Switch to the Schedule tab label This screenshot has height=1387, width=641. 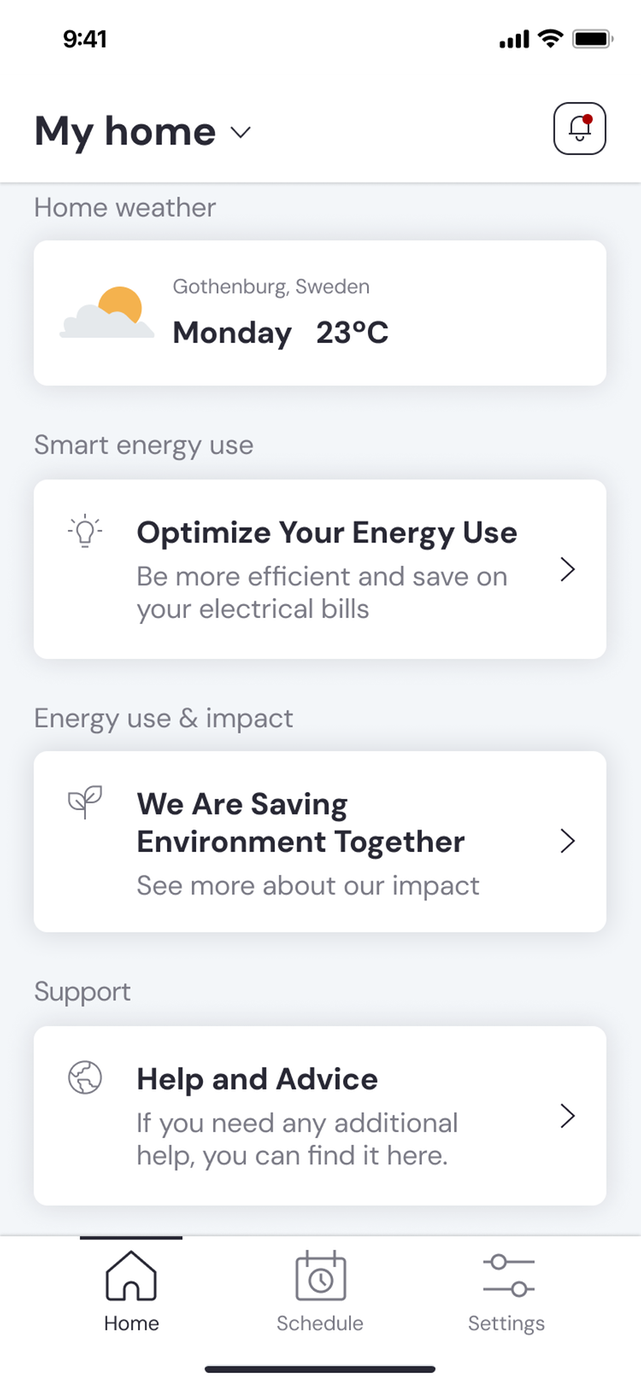click(320, 1323)
